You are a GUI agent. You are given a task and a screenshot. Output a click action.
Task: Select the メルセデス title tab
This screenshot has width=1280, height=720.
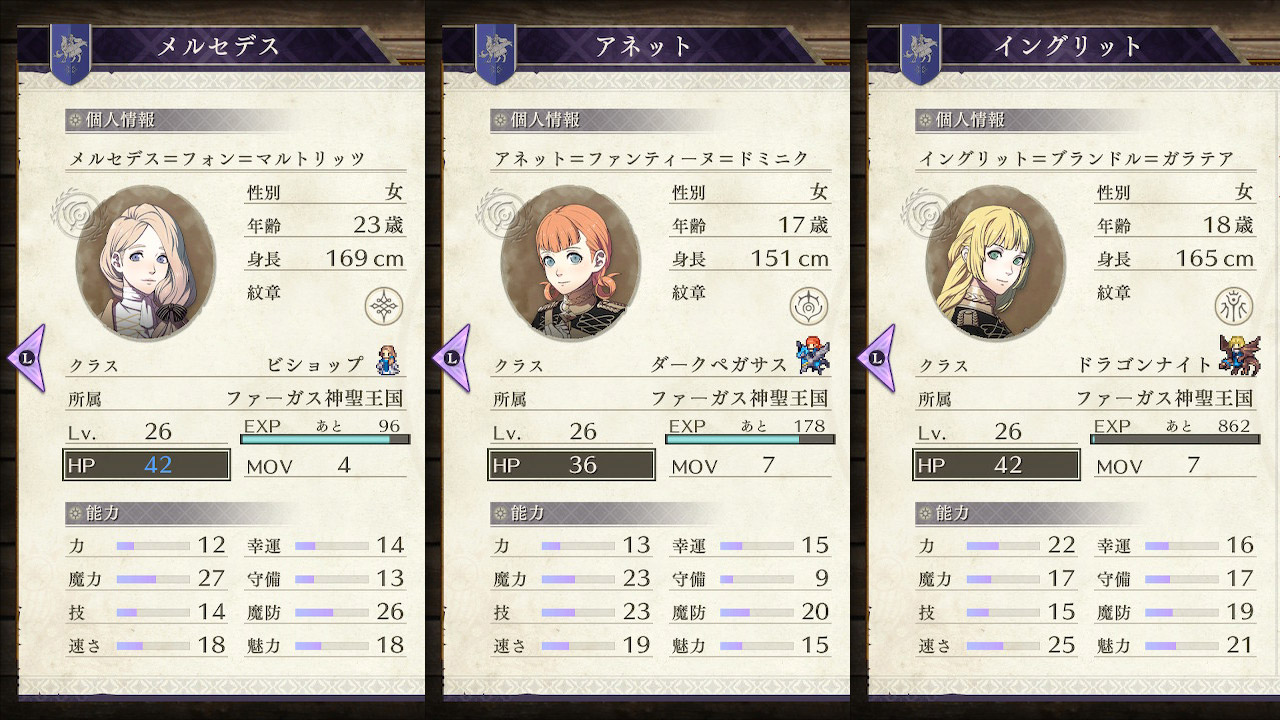point(215,46)
